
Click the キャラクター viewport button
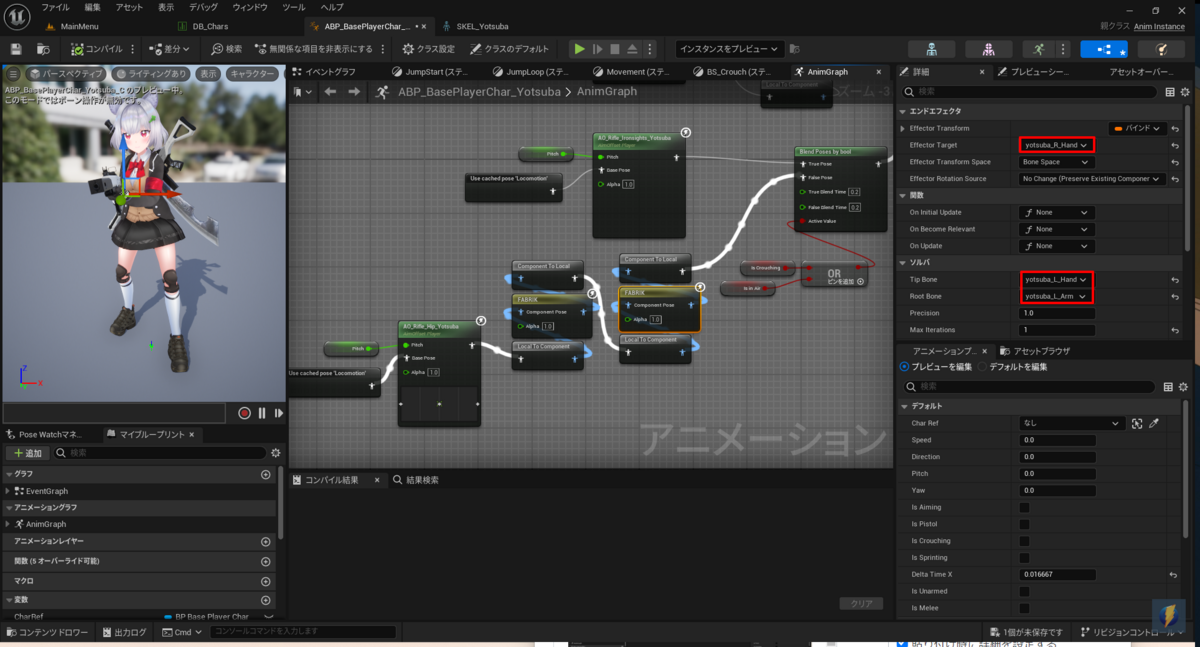pos(252,74)
